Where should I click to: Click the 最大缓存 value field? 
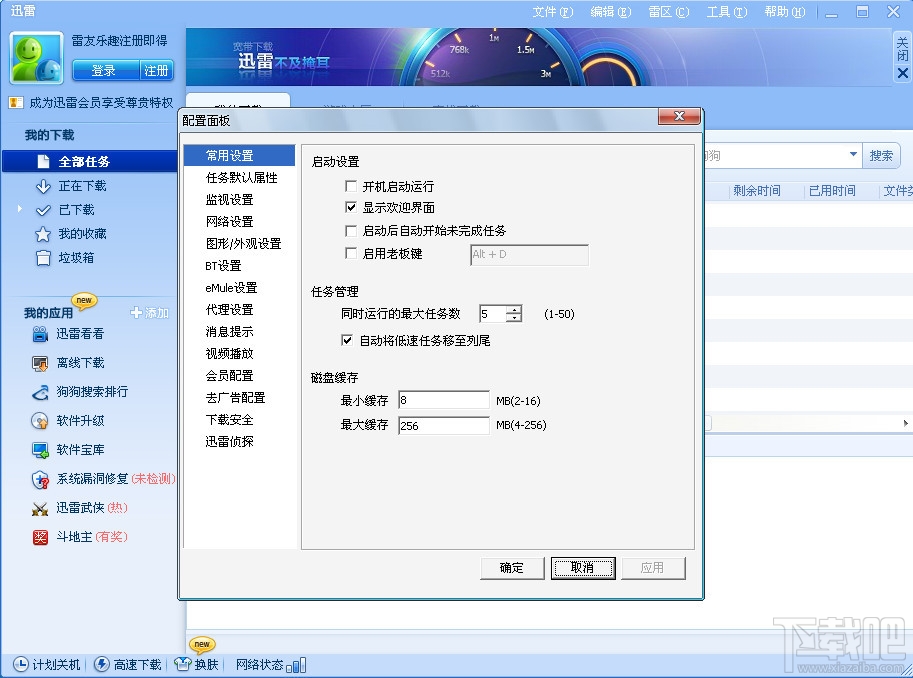[x=442, y=424]
